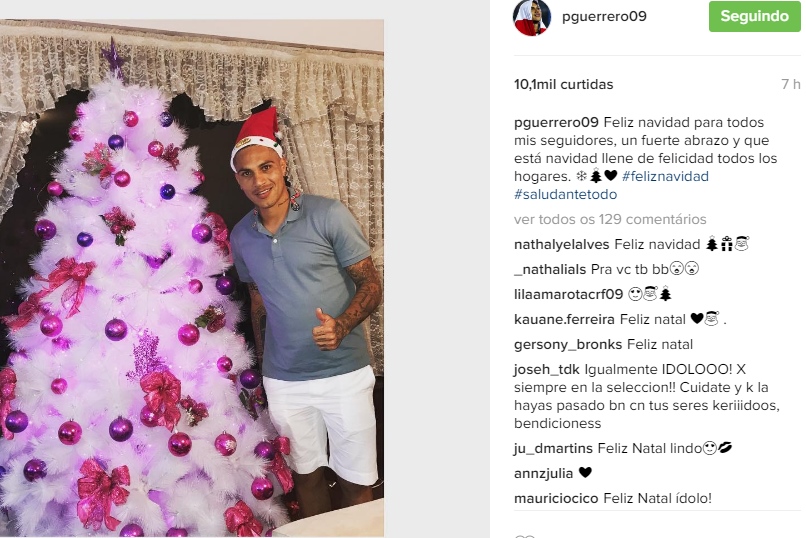Open _nathalials commenter profile
The height and width of the screenshot is (538, 806).
[550, 269]
